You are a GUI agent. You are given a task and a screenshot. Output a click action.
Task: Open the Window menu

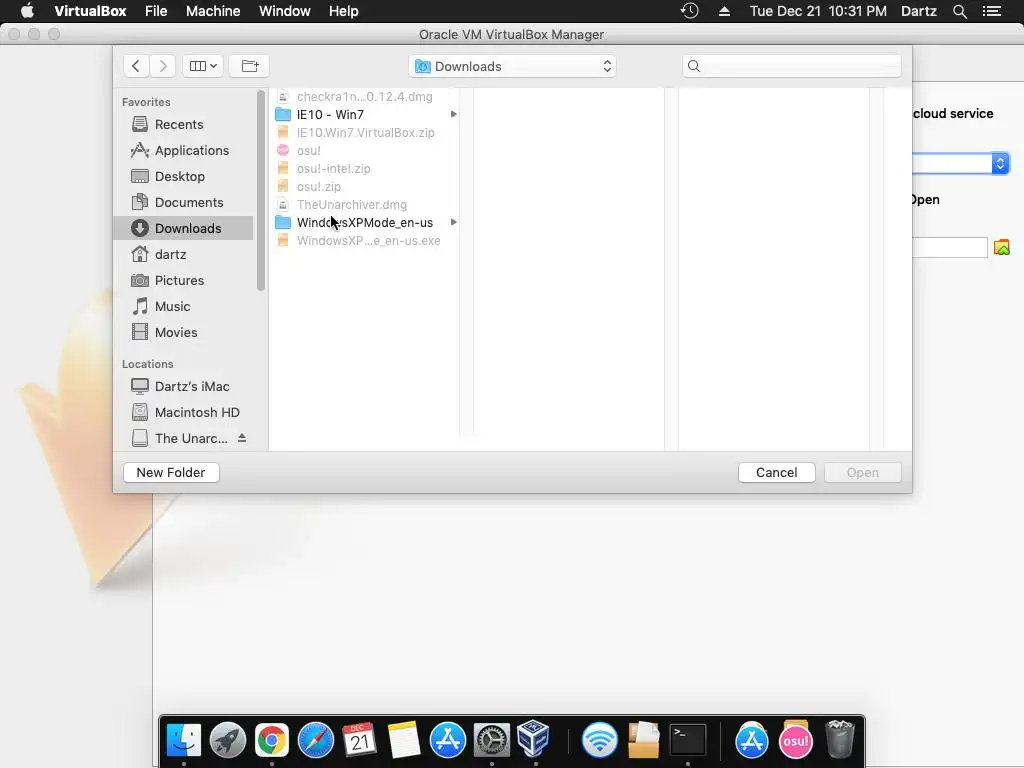click(285, 11)
